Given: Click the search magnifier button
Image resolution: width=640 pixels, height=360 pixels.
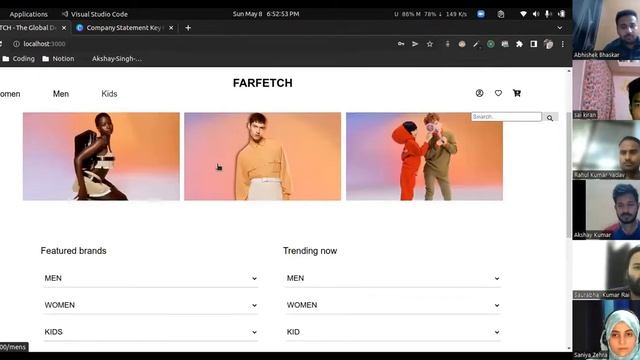Looking at the screenshot, I should (550, 118).
